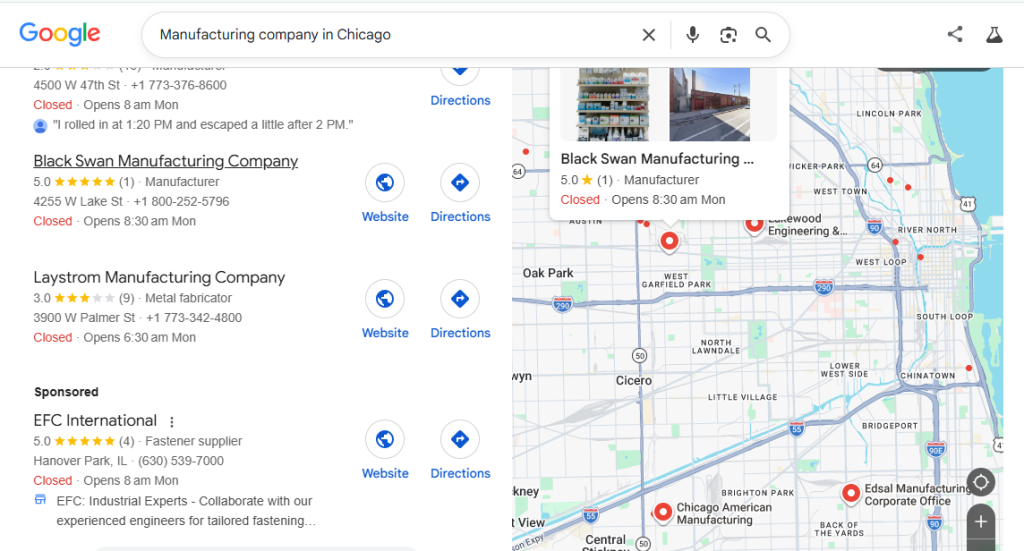The image size is (1024, 551).
Task: Click Directions text under Laystrom listing
Action: 460,333
